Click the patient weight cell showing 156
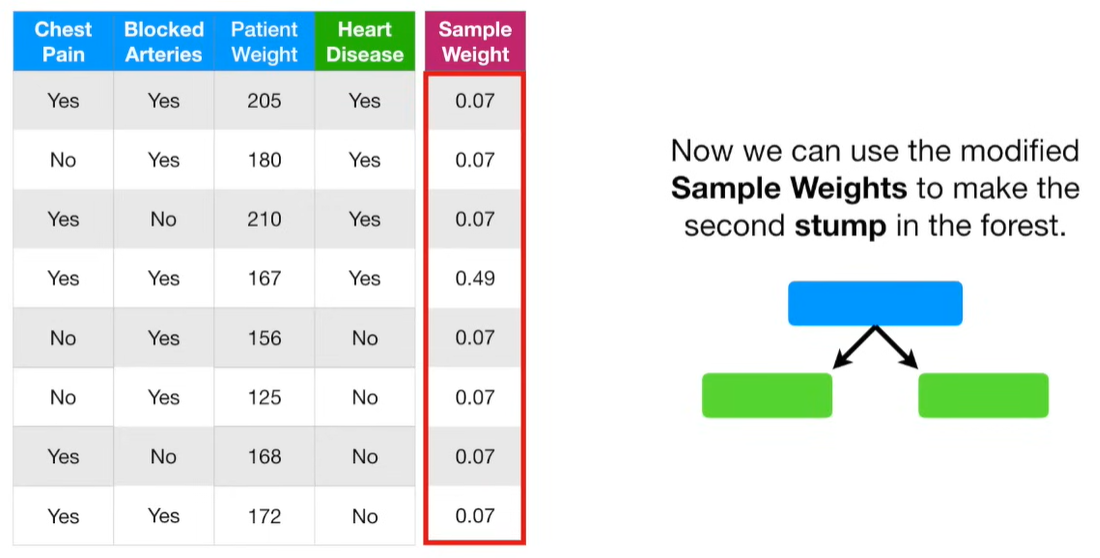Screen dimensions: 1100x558 point(264,338)
